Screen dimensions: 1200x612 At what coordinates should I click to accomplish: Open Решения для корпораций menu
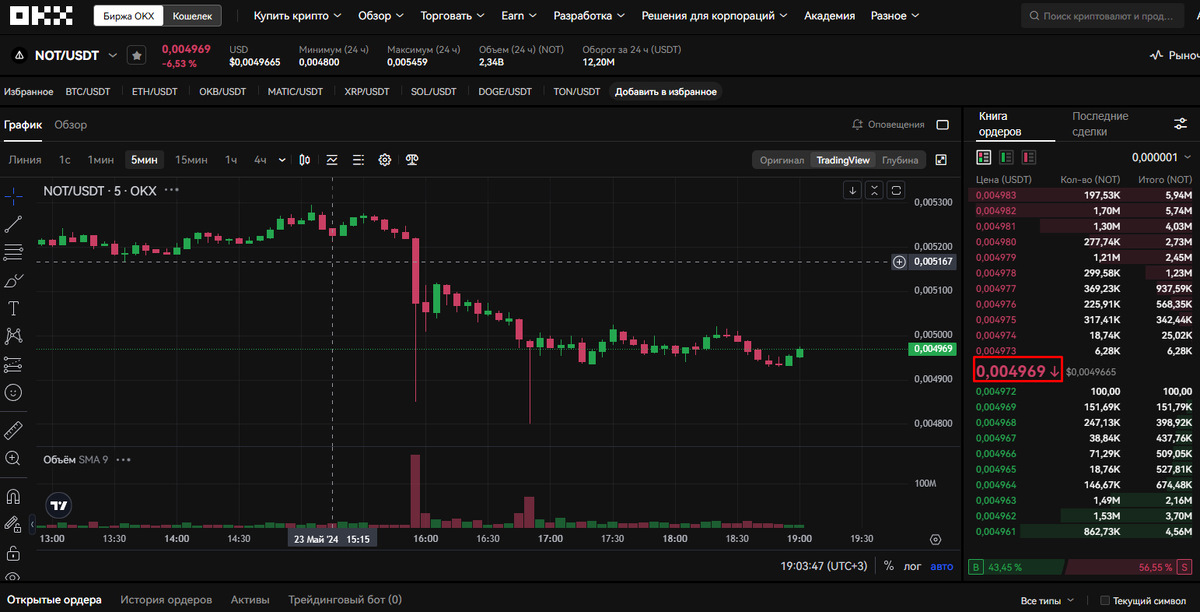click(x=714, y=16)
